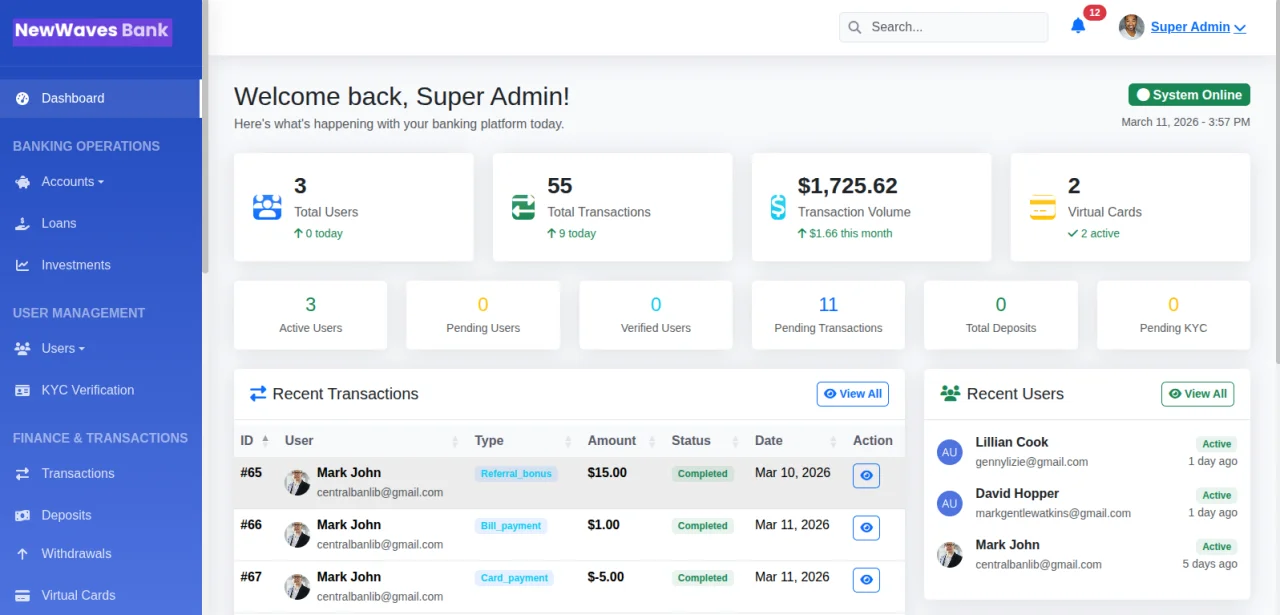
Task: Click the Investments chart icon
Action: click(22, 265)
